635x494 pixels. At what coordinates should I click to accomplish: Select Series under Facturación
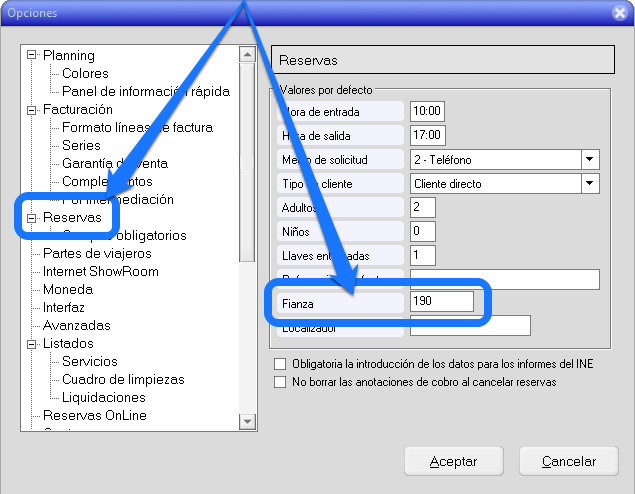(81, 146)
